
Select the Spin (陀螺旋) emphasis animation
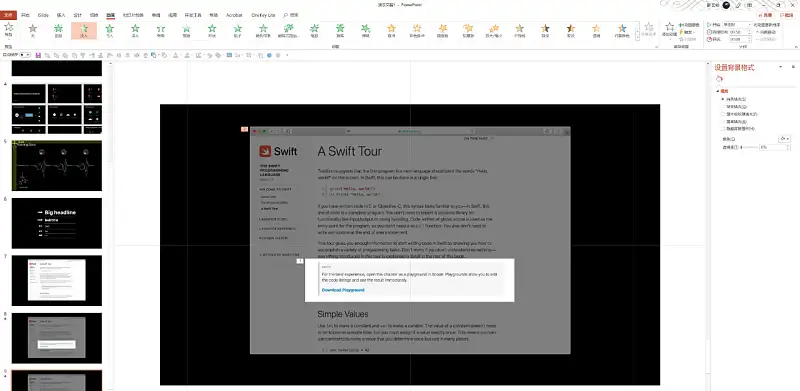tap(468, 31)
